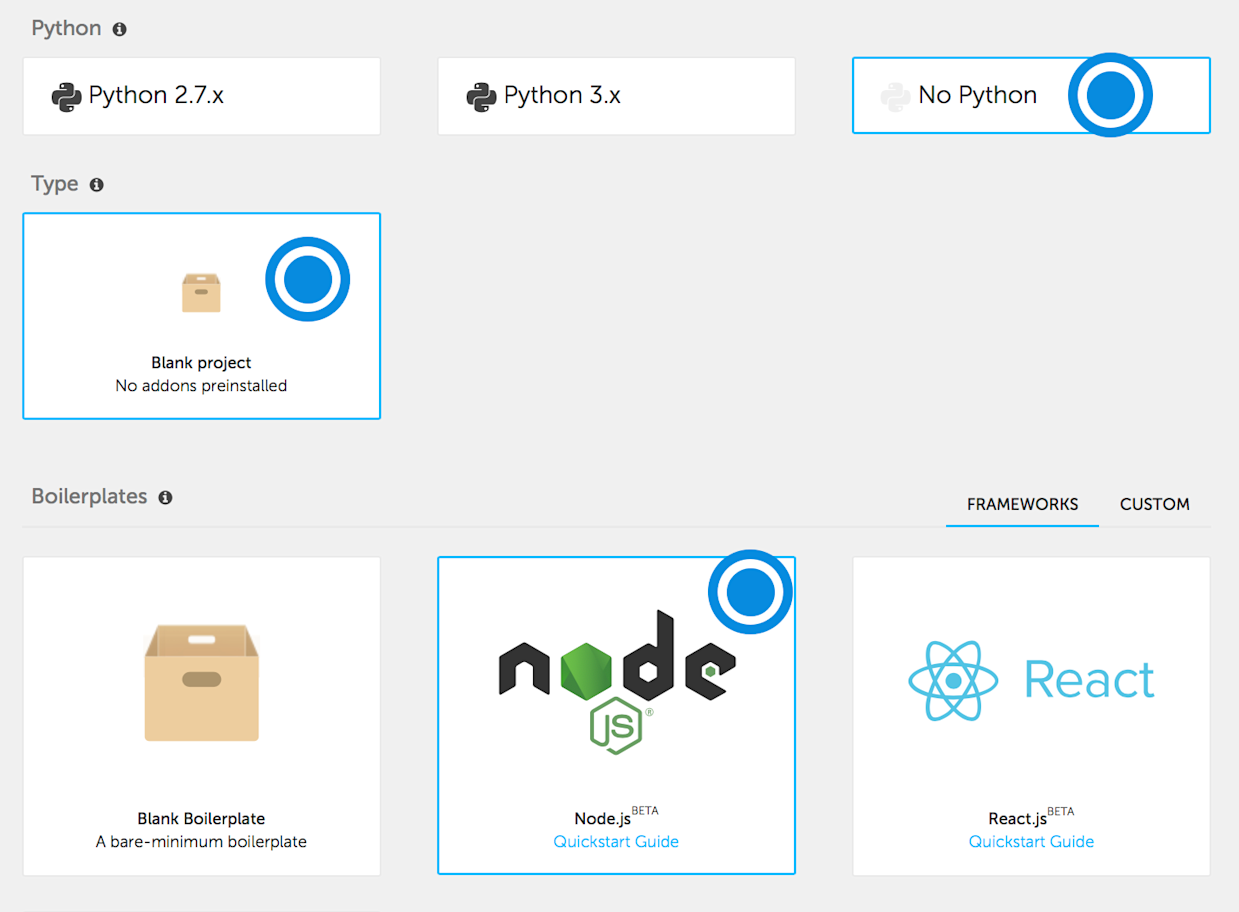The width and height of the screenshot is (1239, 912).
Task: Click the Blank Boilerplate title text
Action: (201, 819)
